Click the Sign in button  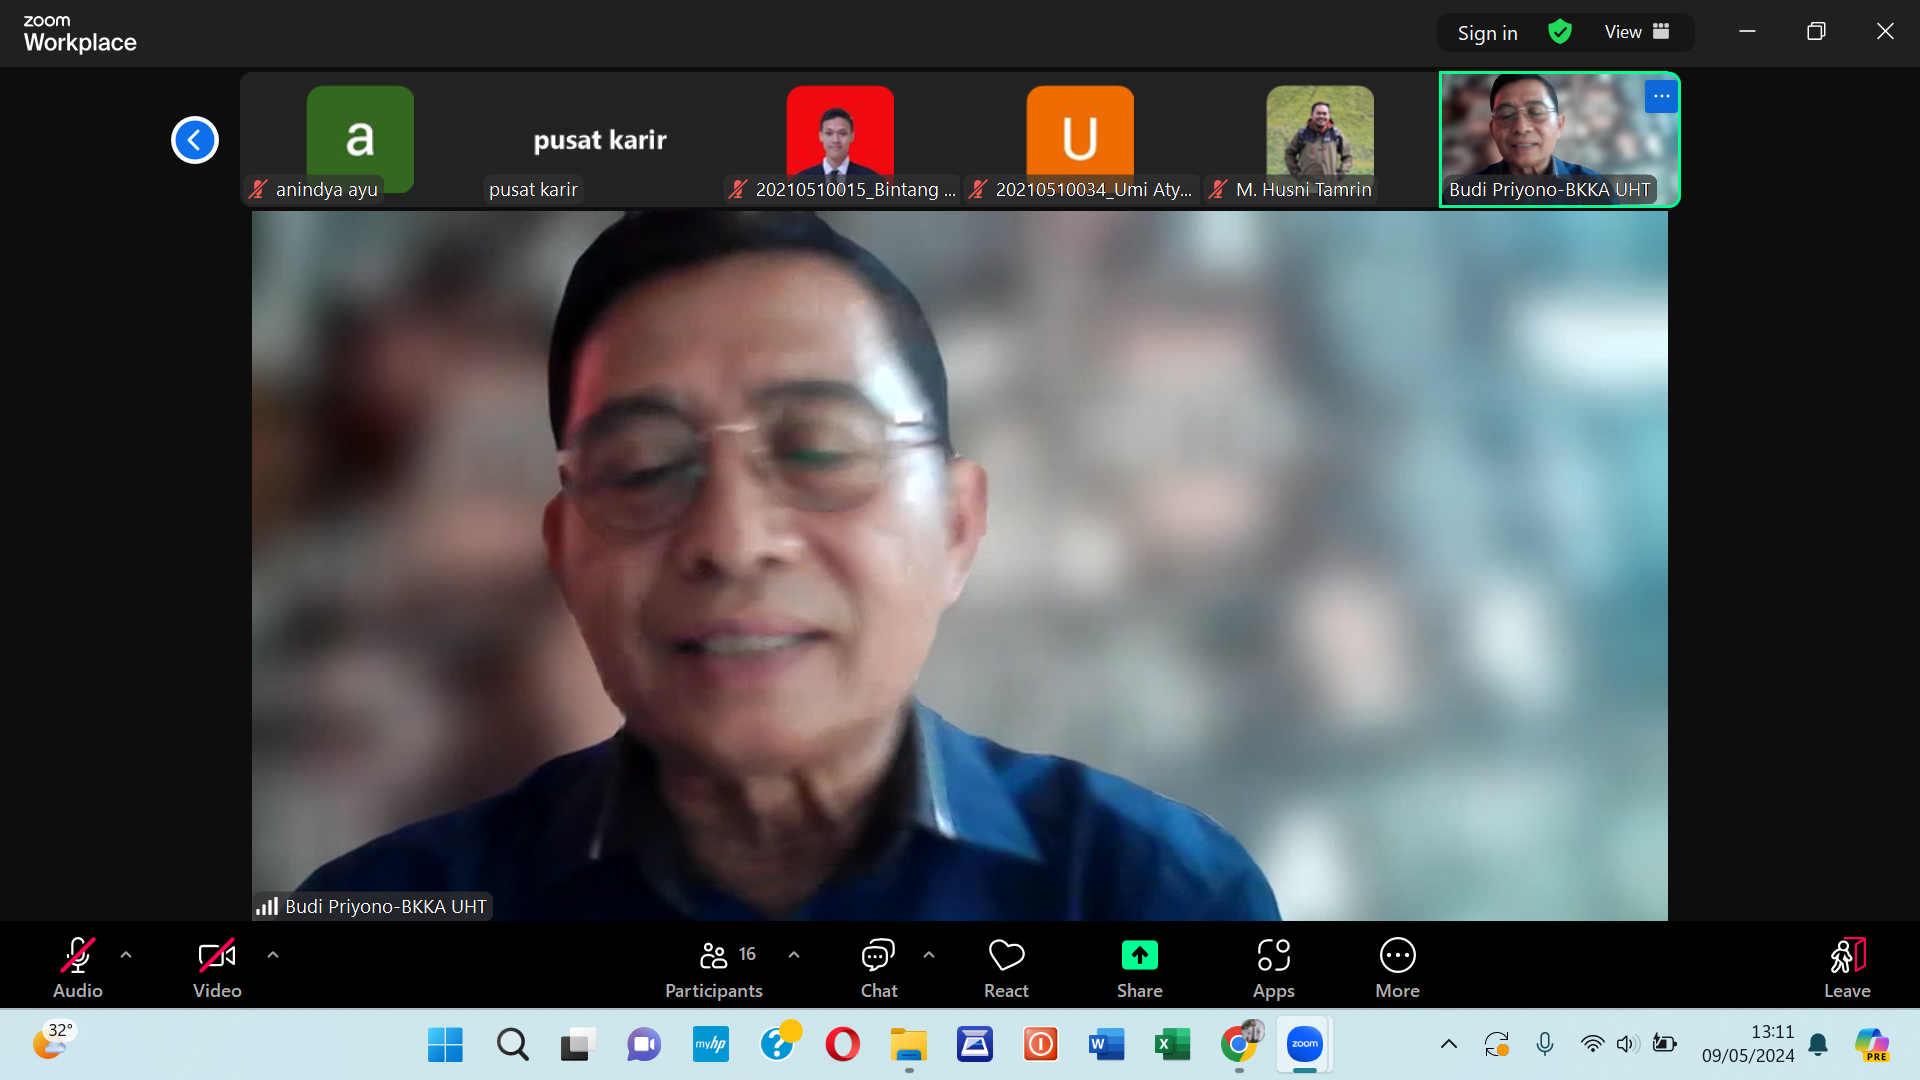(1487, 33)
